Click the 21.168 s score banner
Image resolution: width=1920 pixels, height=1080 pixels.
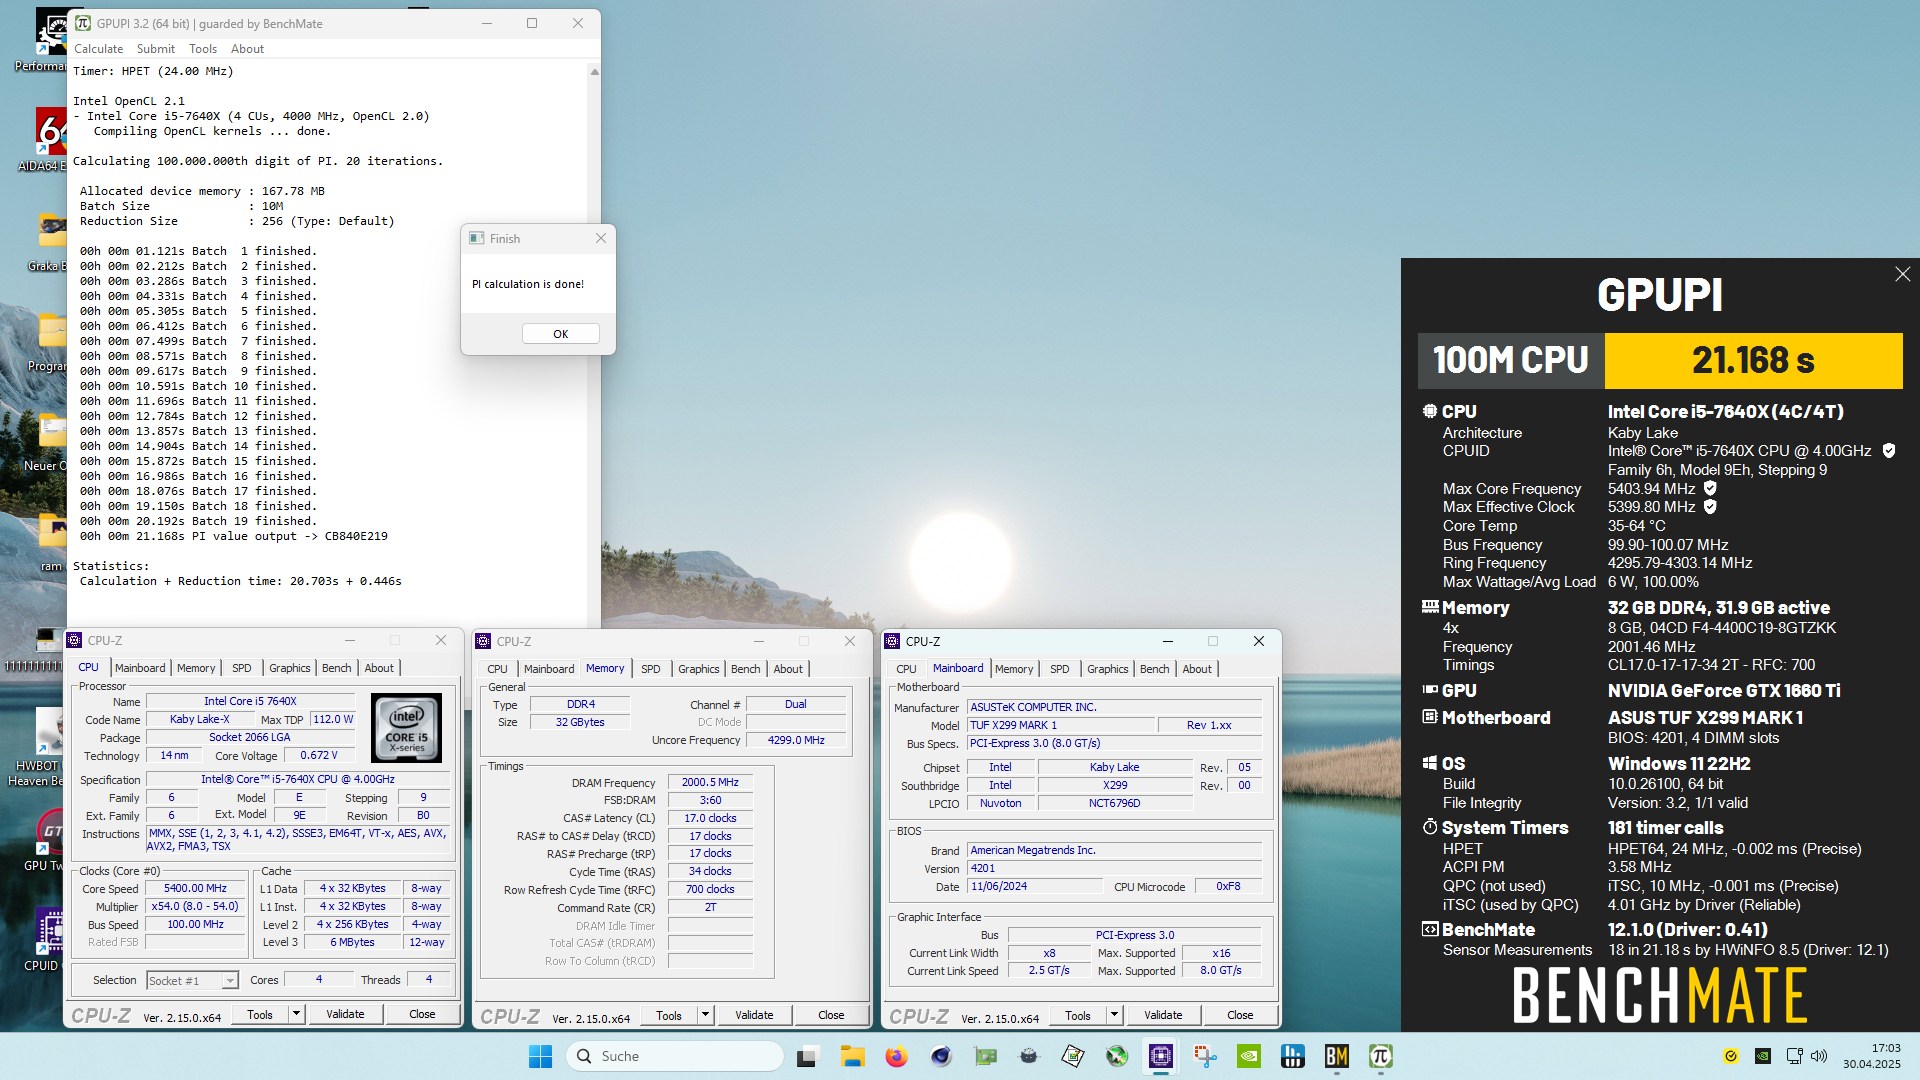click(x=1753, y=360)
